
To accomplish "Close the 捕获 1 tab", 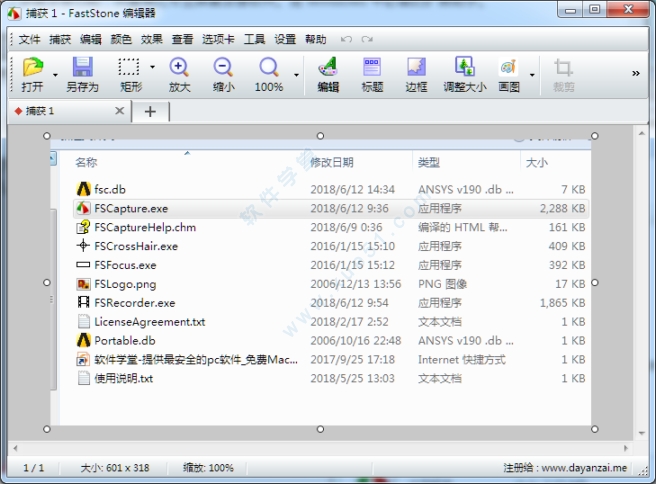I will (x=119, y=111).
